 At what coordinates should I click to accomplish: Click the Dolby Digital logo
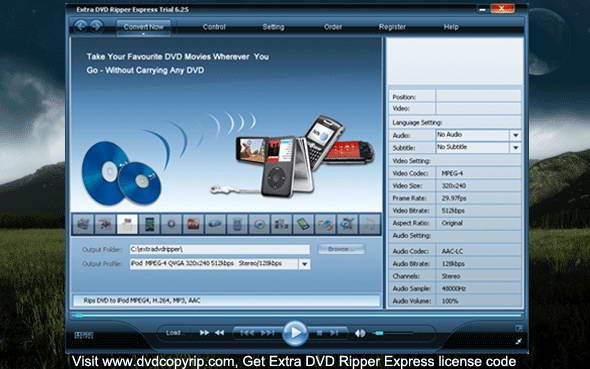(x=84, y=335)
